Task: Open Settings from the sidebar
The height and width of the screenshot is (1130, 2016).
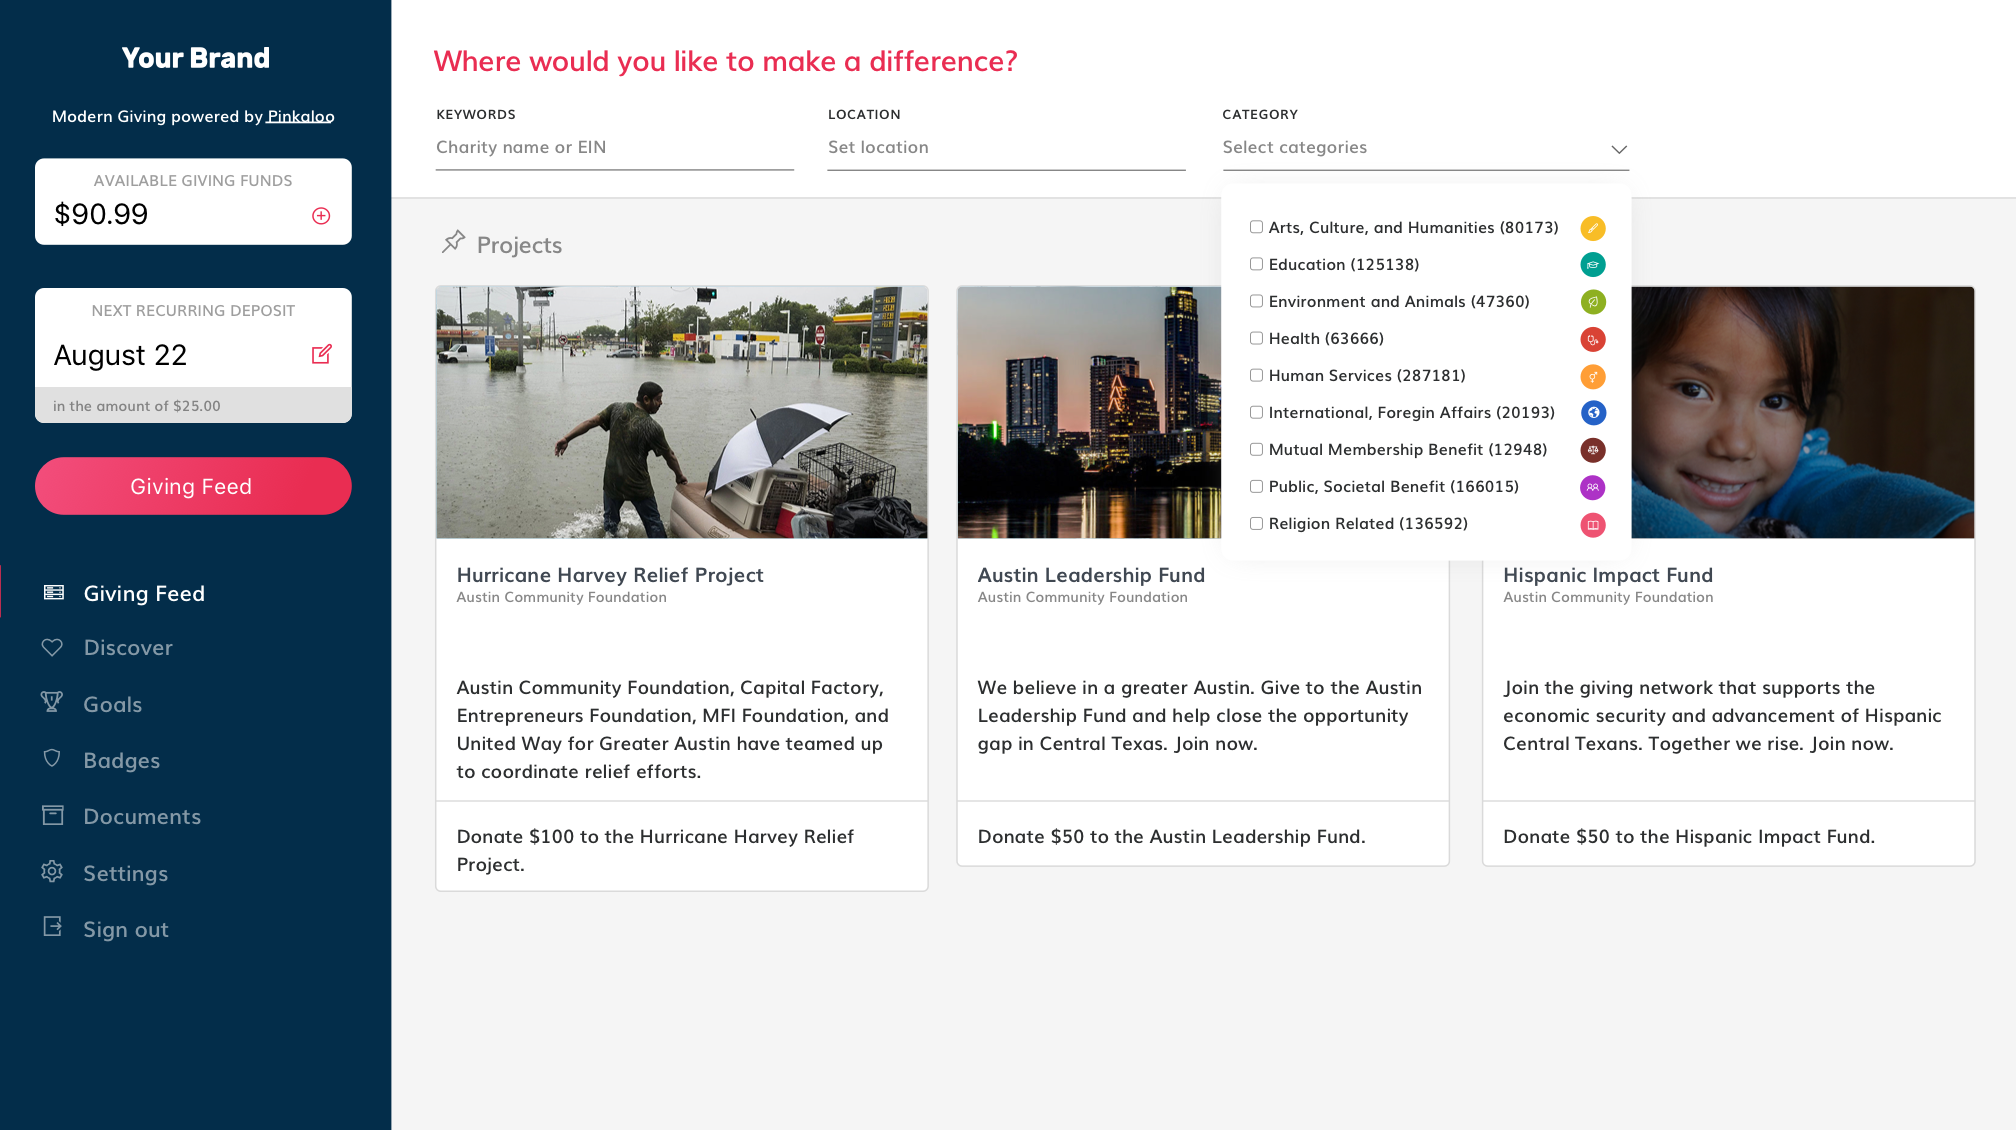Action: (126, 873)
